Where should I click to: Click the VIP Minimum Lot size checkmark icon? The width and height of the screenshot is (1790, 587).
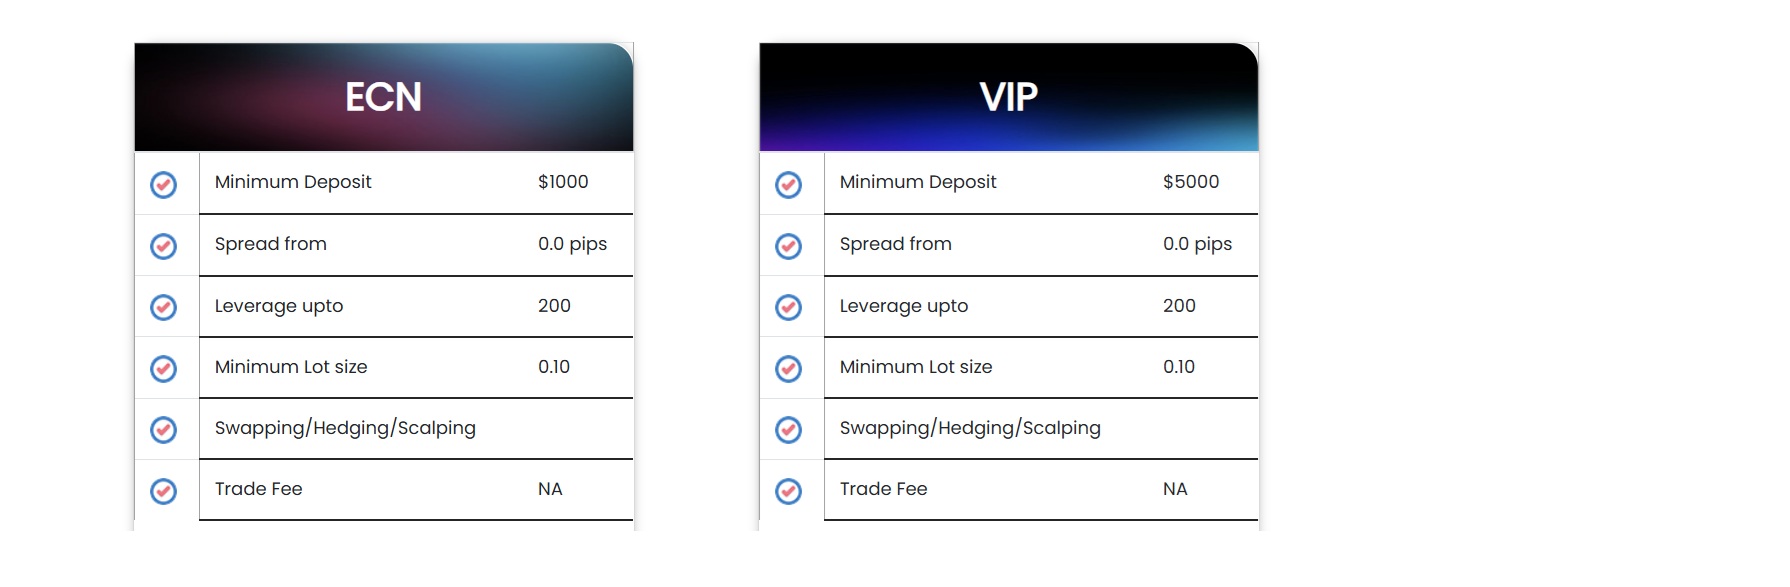click(789, 369)
